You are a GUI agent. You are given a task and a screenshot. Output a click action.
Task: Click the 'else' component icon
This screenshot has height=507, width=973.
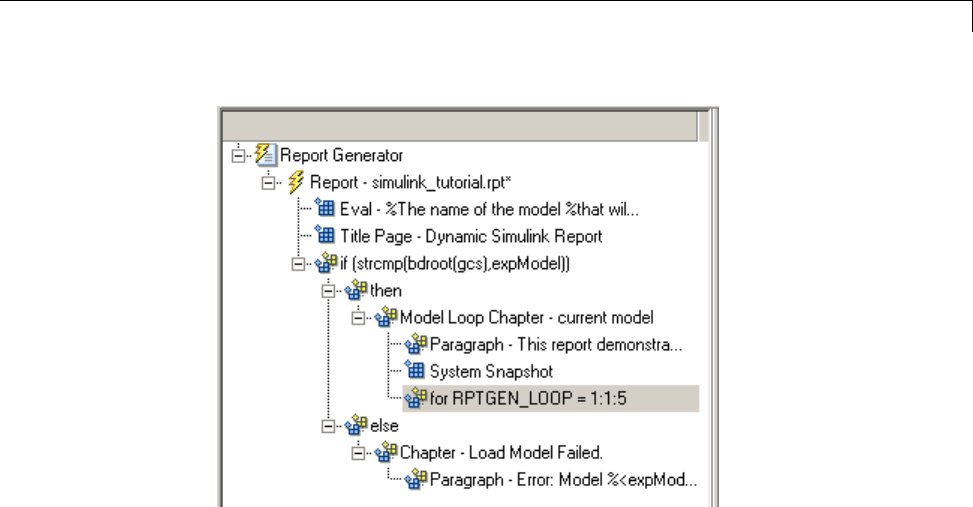(x=356, y=425)
